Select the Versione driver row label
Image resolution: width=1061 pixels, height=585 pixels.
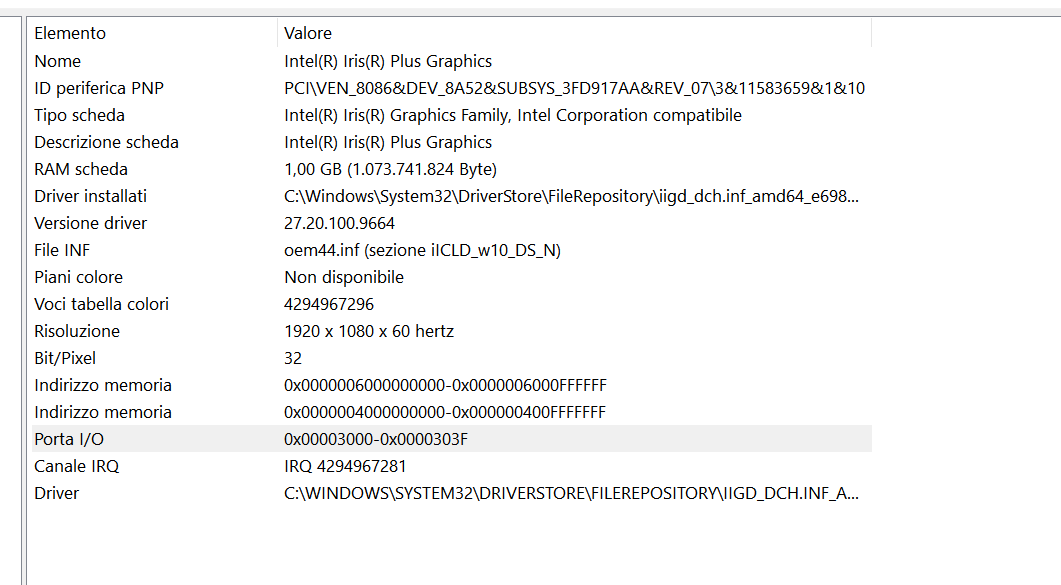[91, 223]
